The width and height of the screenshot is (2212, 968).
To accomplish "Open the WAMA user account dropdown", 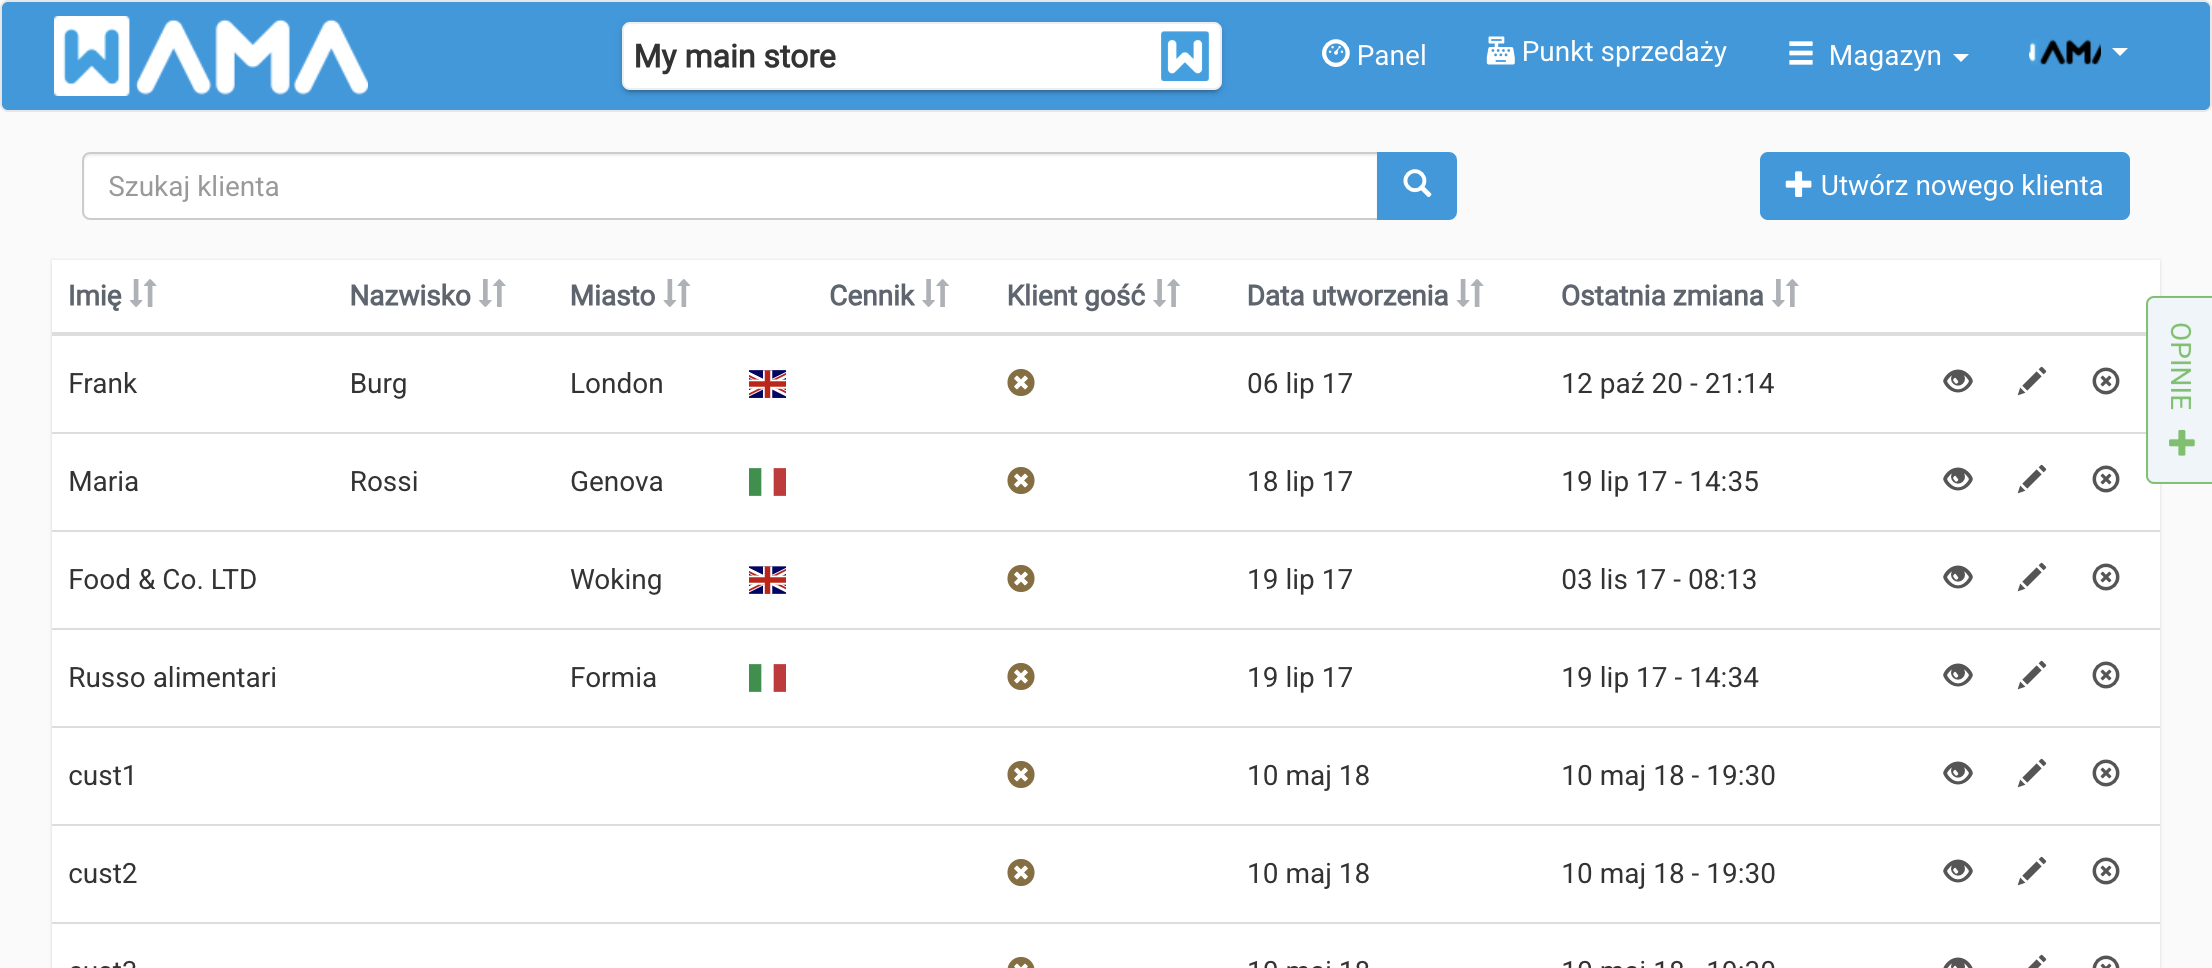I will [2077, 52].
